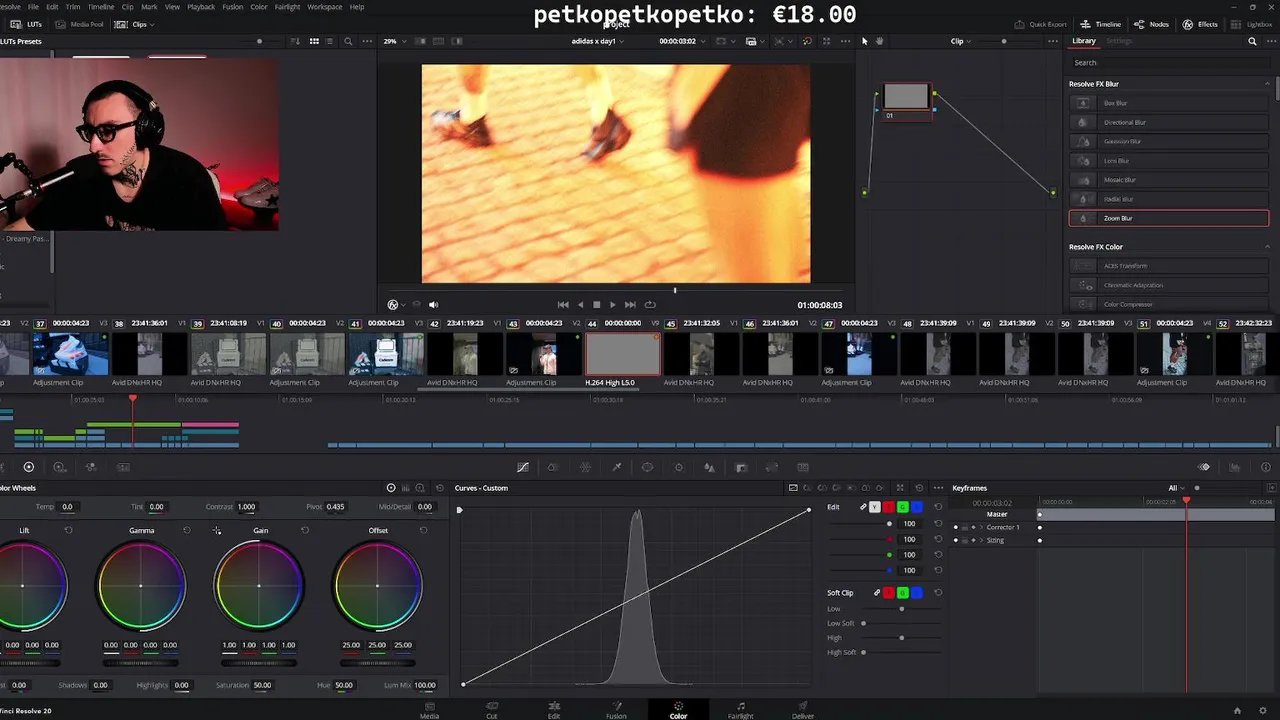
Task: Reset the Lift wheel
Action: click(x=69, y=530)
